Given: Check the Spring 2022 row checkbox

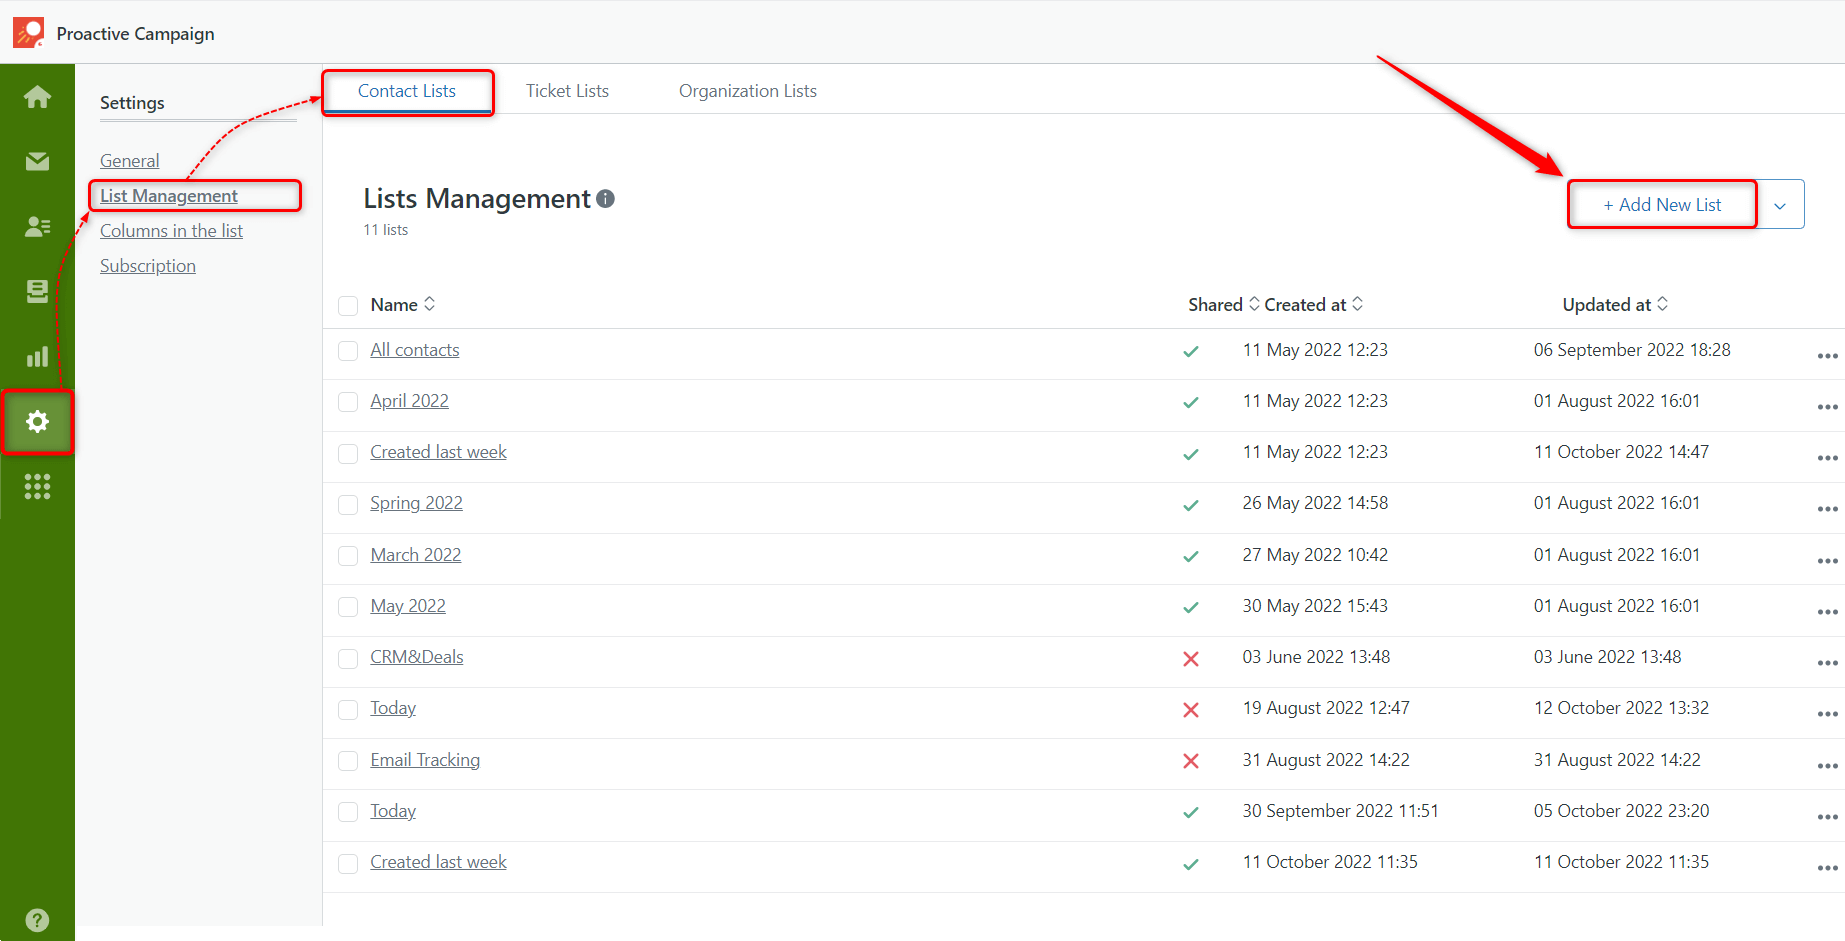Looking at the screenshot, I should pyautogui.click(x=348, y=504).
